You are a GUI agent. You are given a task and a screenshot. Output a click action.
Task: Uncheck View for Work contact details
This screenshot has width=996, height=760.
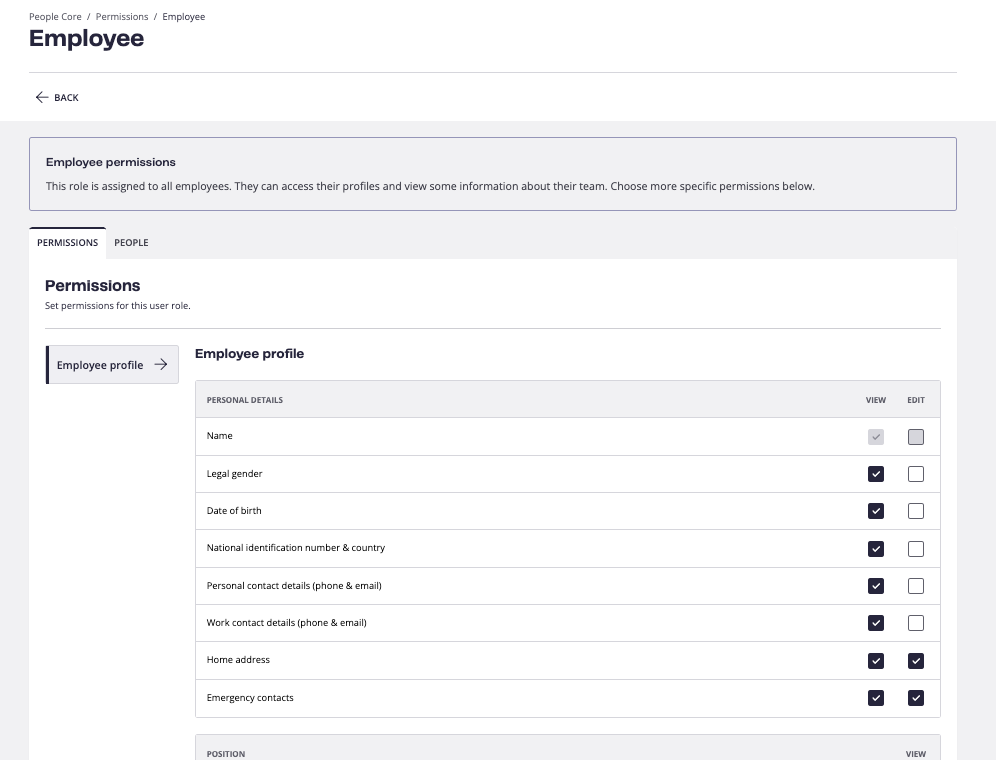click(x=876, y=623)
